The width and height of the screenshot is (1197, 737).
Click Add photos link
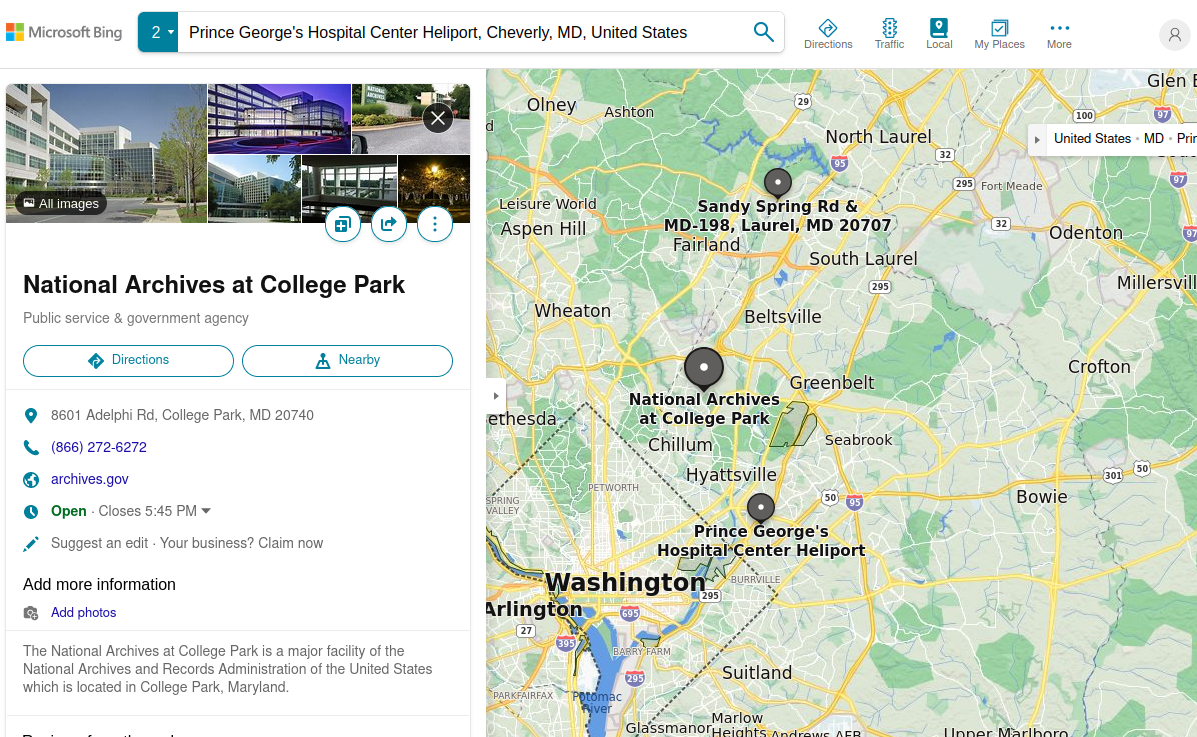83,613
